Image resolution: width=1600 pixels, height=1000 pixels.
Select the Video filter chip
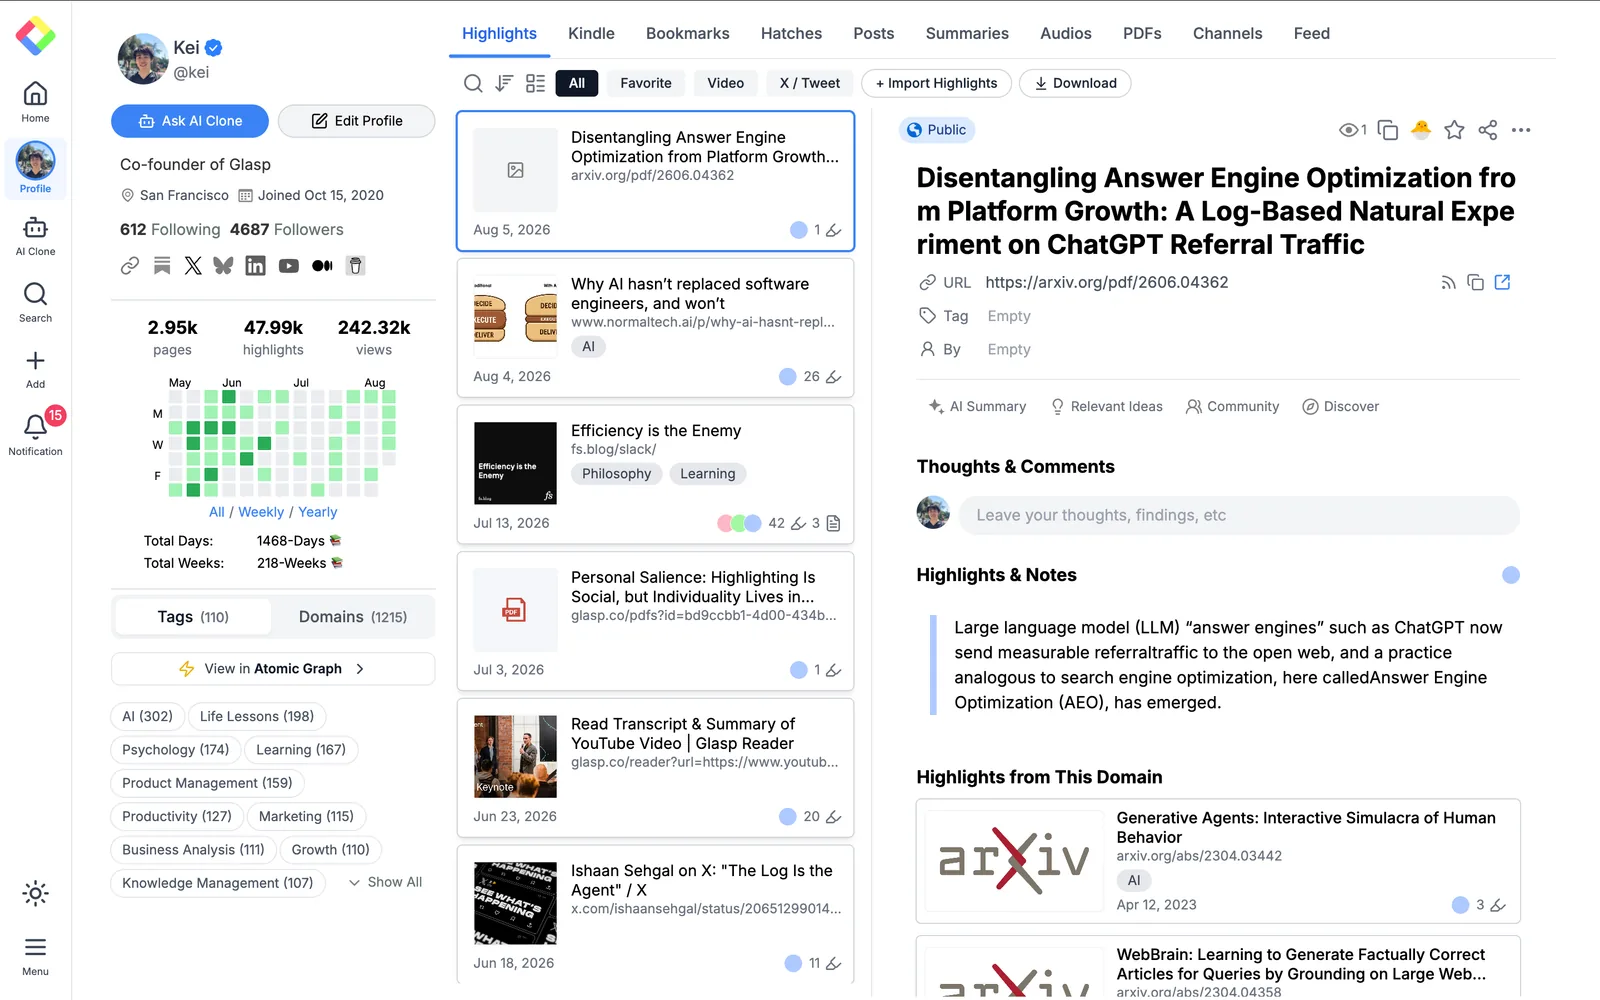coord(725,83)
